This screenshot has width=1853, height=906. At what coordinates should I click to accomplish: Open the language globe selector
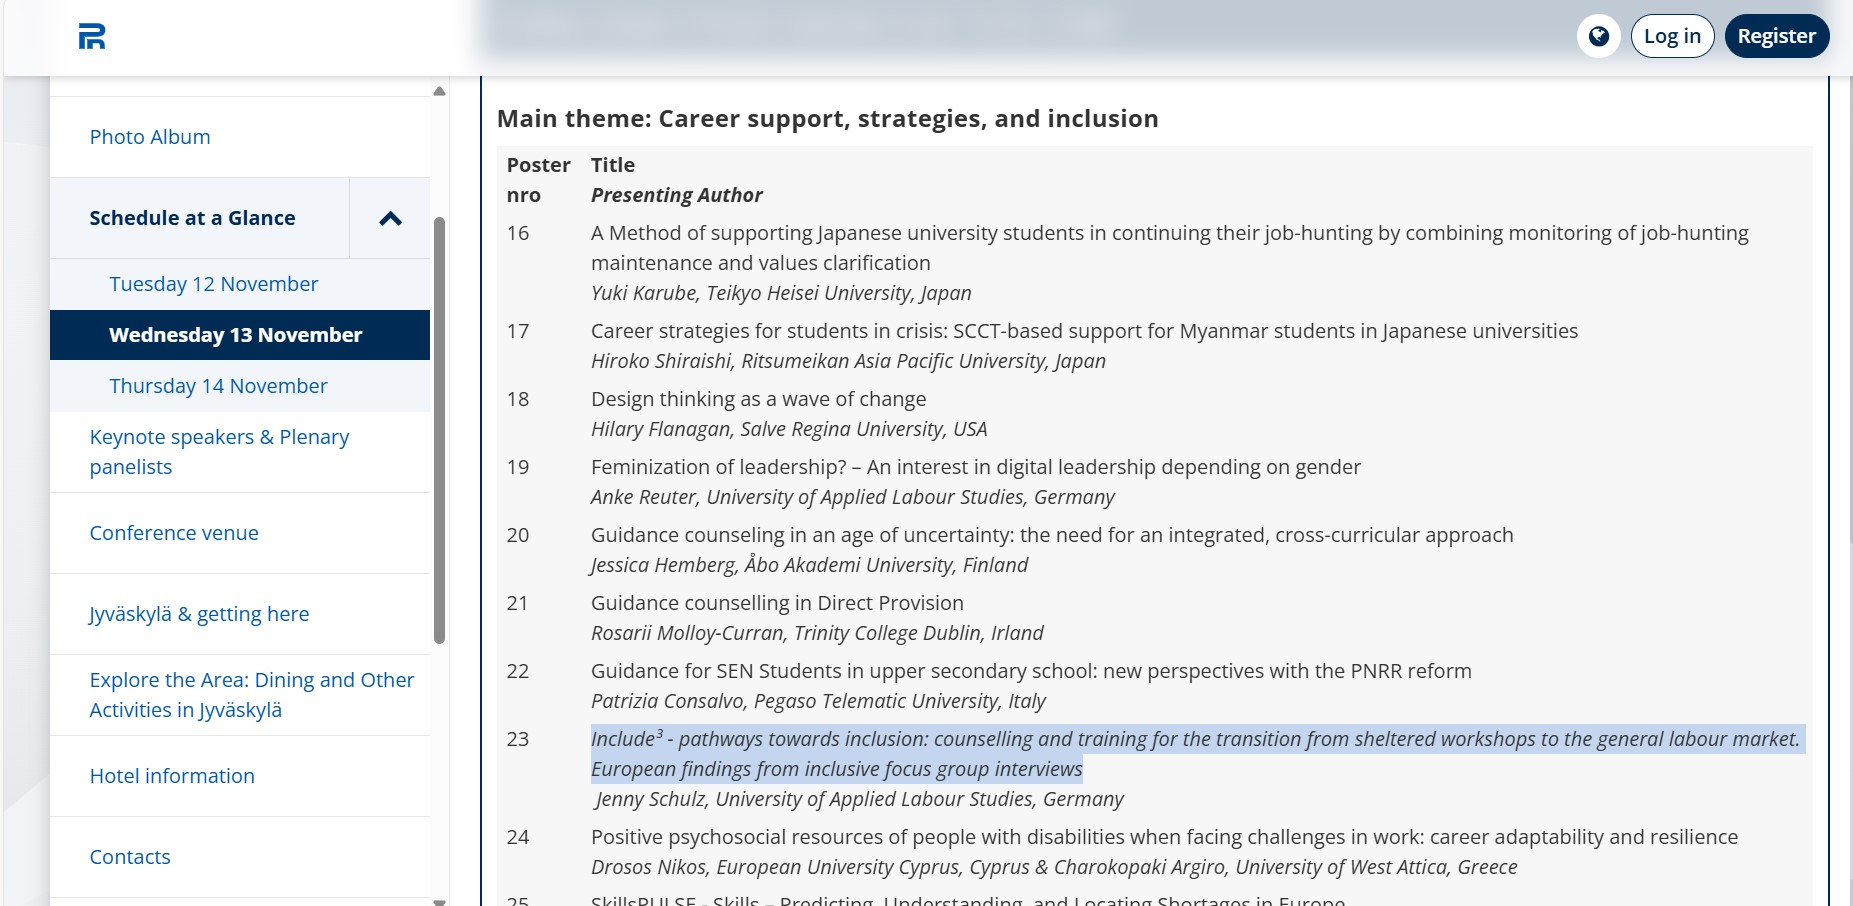coord(1598,36)
